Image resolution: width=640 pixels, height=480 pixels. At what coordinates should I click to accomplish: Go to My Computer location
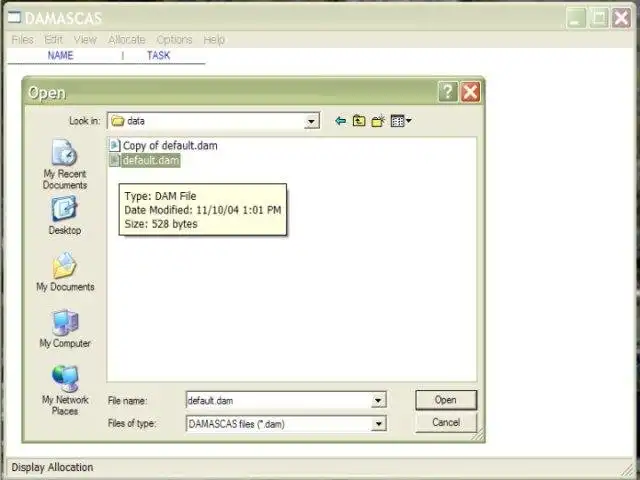pos(65,329)
